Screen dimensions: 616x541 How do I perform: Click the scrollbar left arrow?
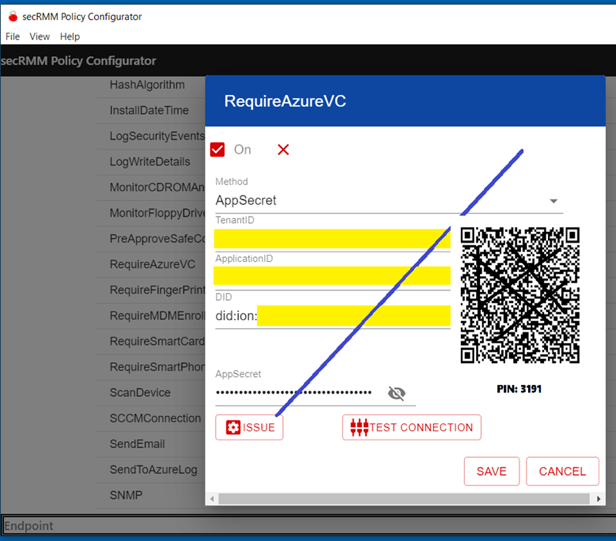point(212,499)
